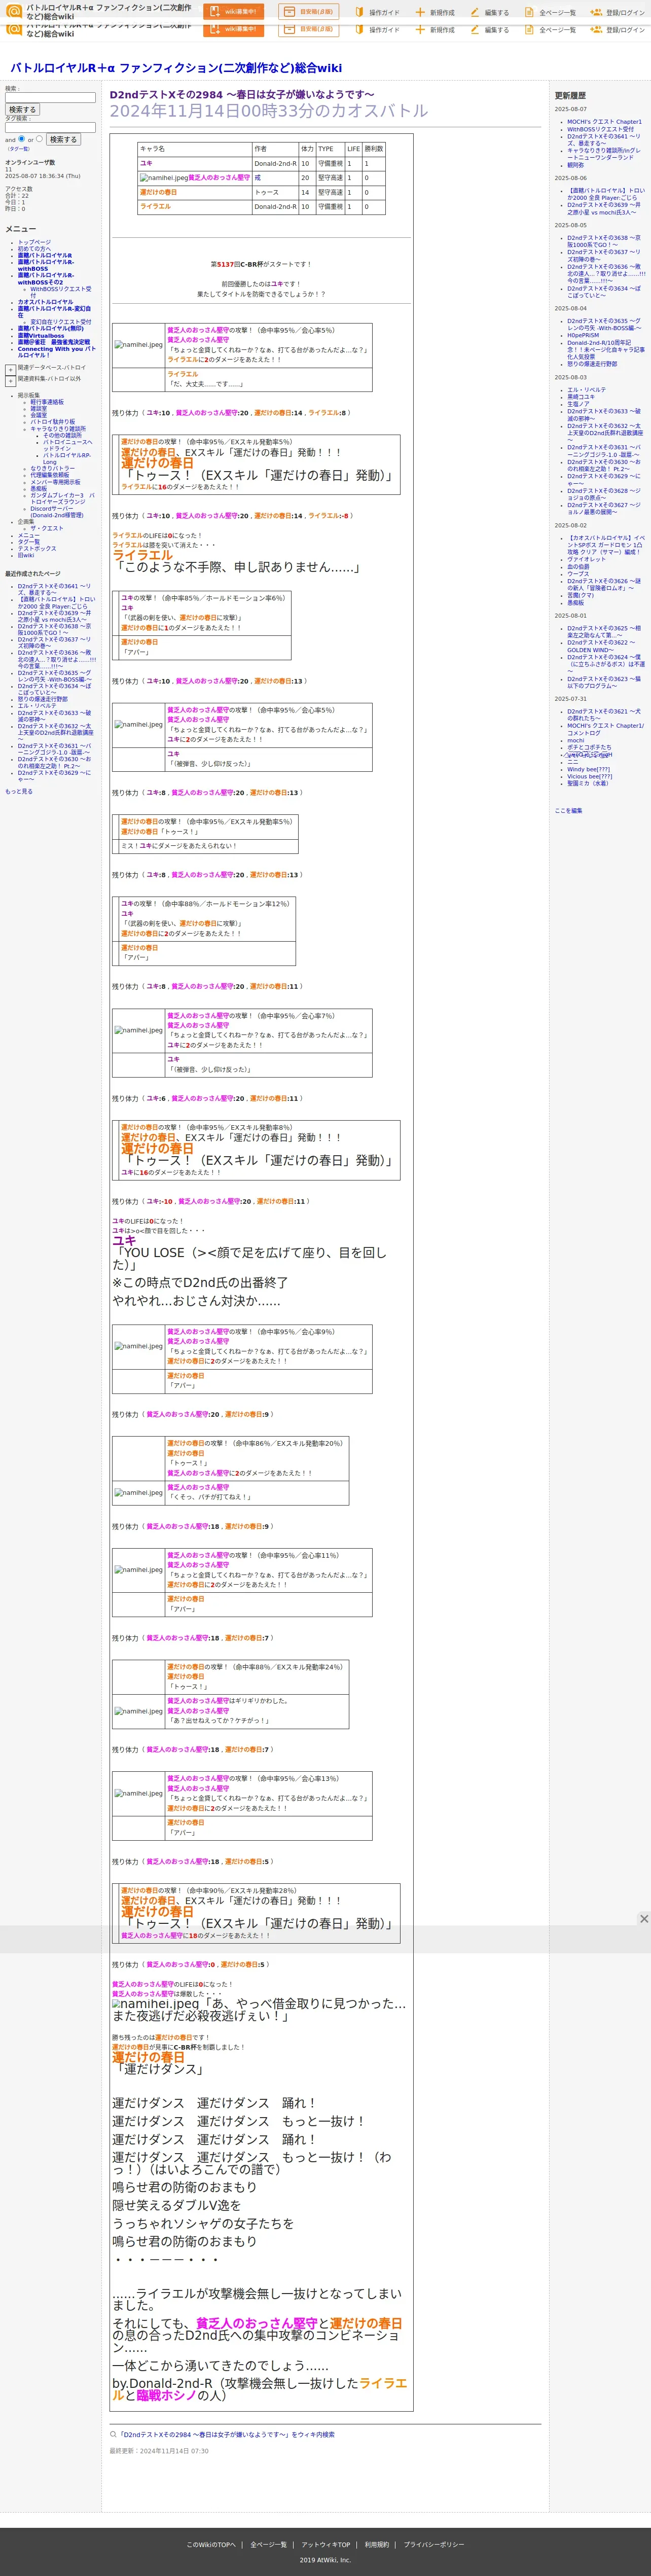651x2576 pixels.
Task: Select the "or" search mode radio button
Action: pyautogui.click(x=40, y=139)
